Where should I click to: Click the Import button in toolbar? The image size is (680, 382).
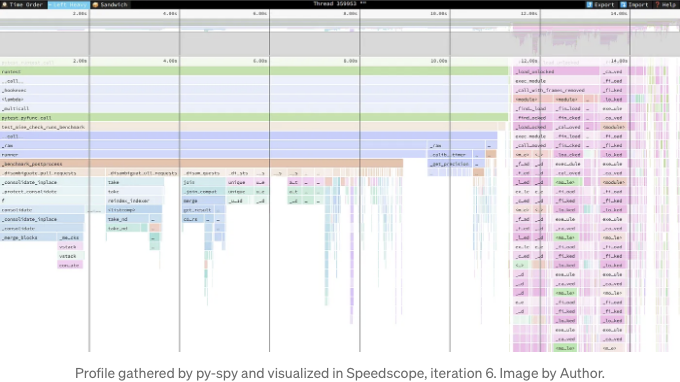click(635, 4)
